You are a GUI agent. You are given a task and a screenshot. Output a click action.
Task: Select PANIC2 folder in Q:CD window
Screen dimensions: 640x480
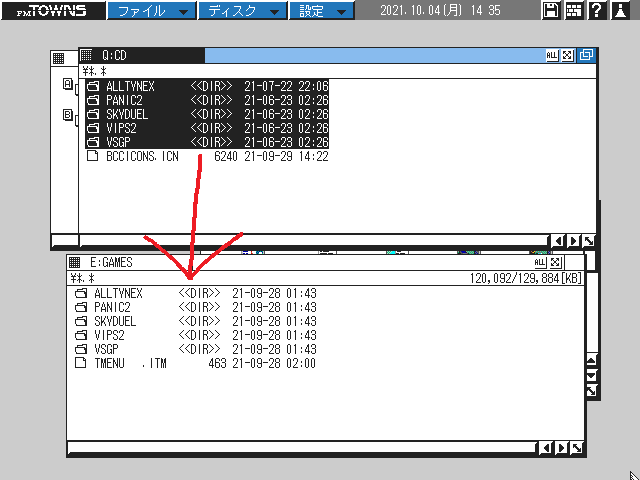[x=207, y=100]
